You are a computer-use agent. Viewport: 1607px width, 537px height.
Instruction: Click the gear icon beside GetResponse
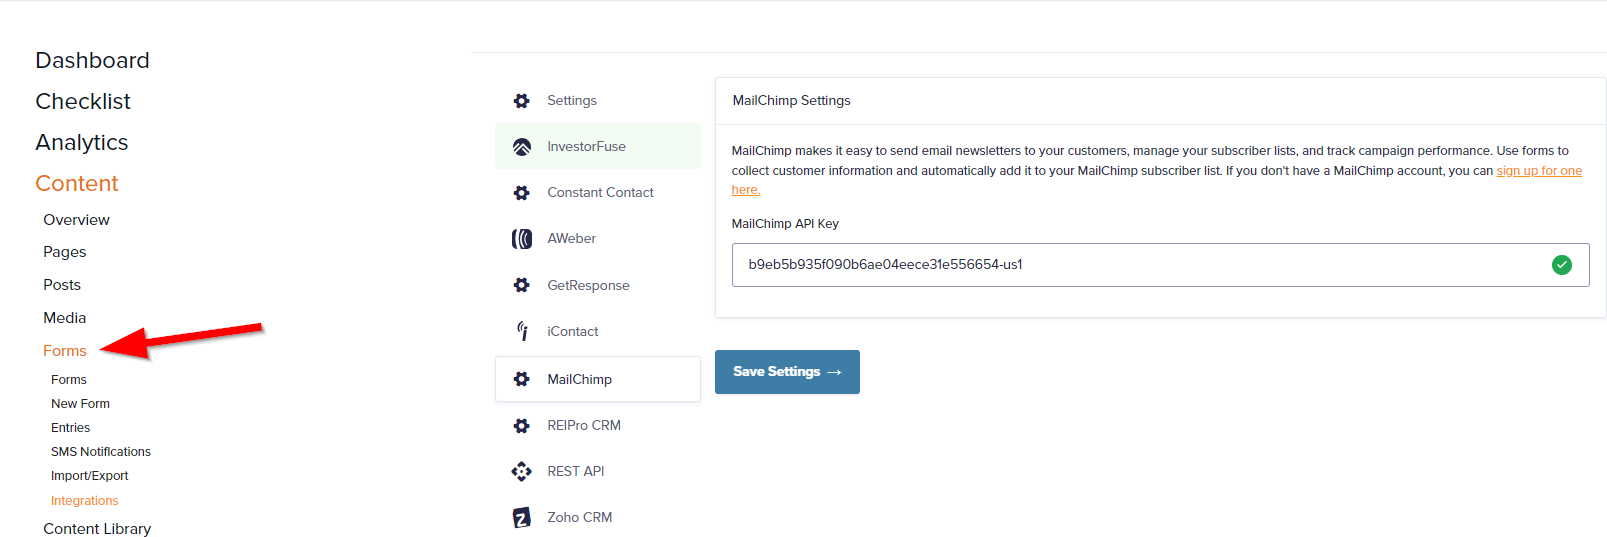pyautogui.click(x=522, y=285)
